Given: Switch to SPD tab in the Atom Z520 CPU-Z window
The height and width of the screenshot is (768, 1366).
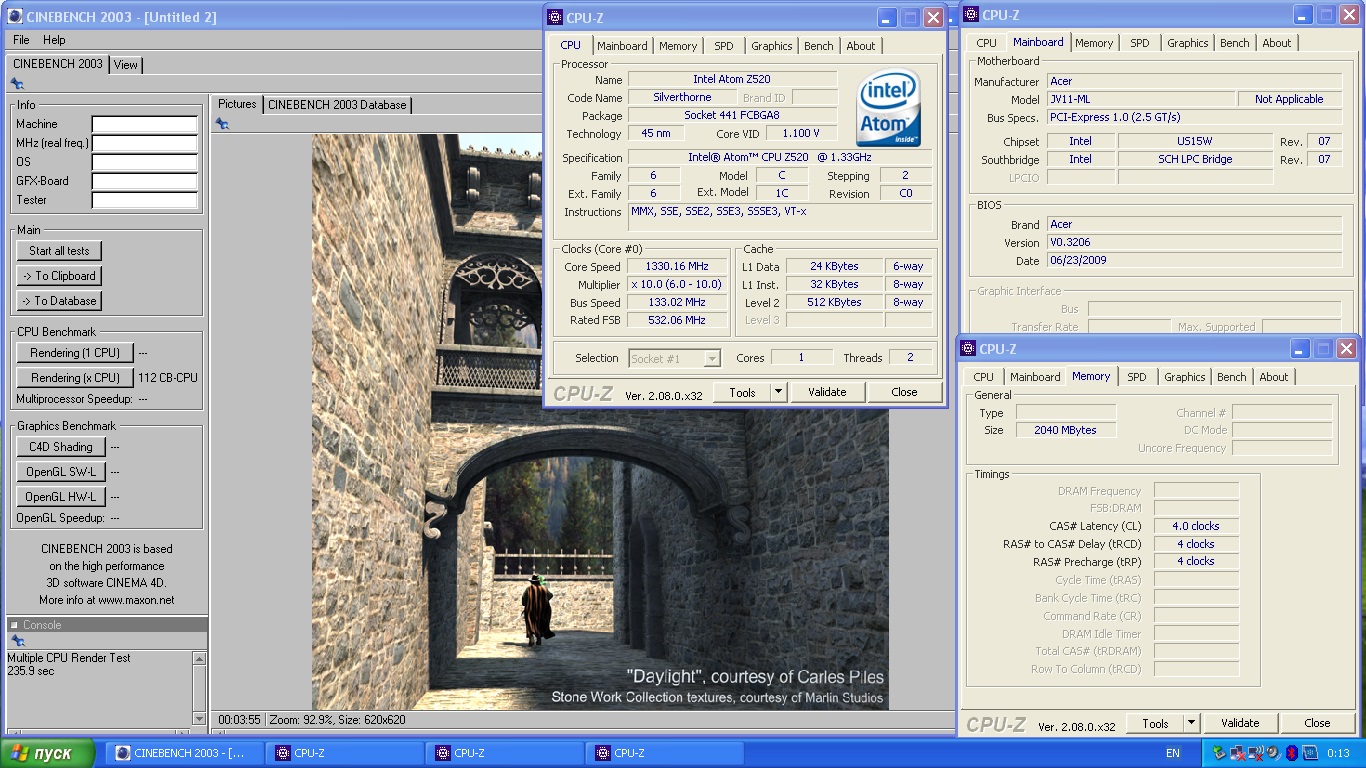Looking at the screenshot, I should [x=724, y=46].
